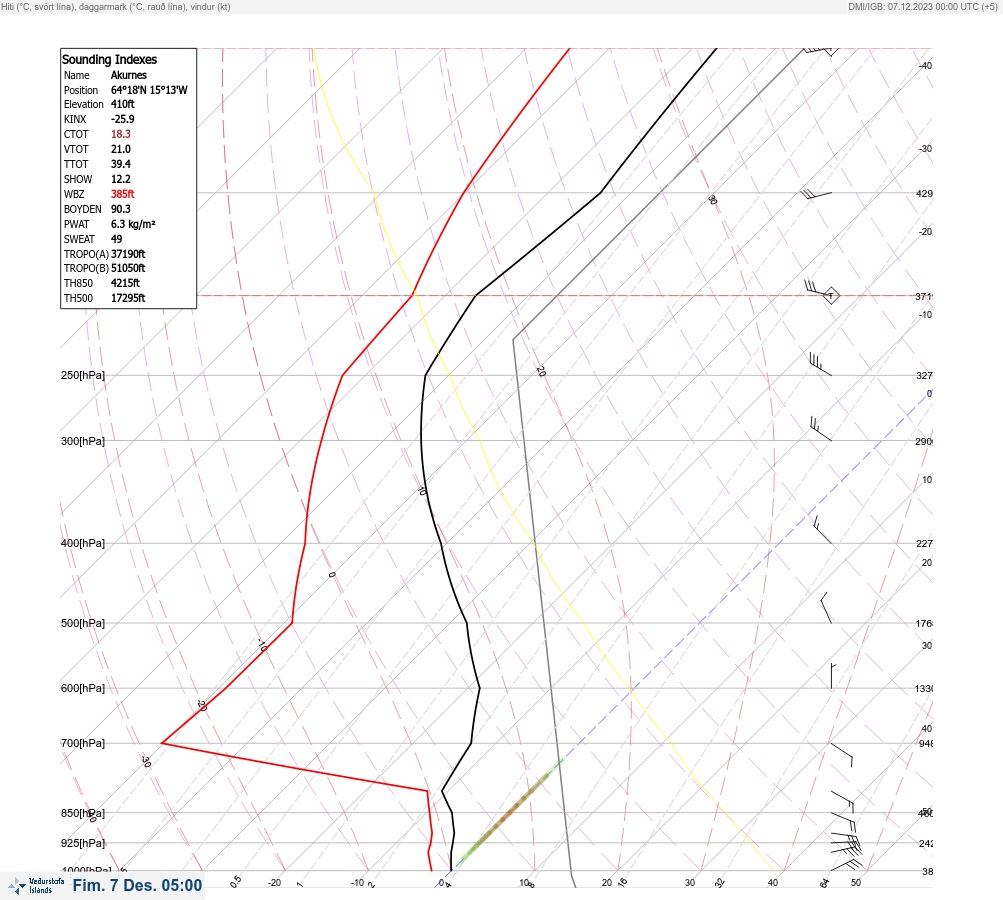
Task: Click the wind barb at the 300 hPa level
Action: tap(821, 429)
